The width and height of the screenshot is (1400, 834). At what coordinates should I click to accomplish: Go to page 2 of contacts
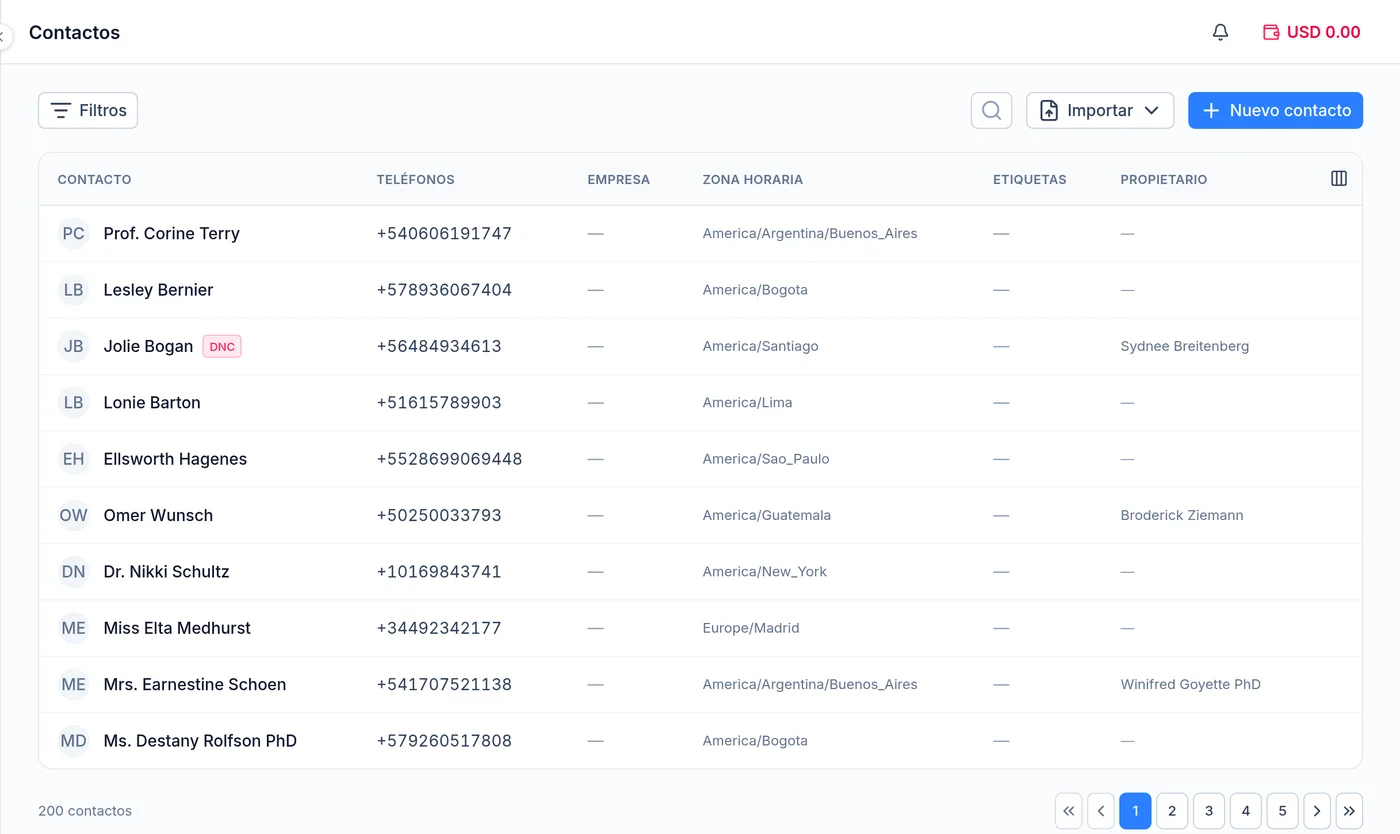click(1172, 811)
